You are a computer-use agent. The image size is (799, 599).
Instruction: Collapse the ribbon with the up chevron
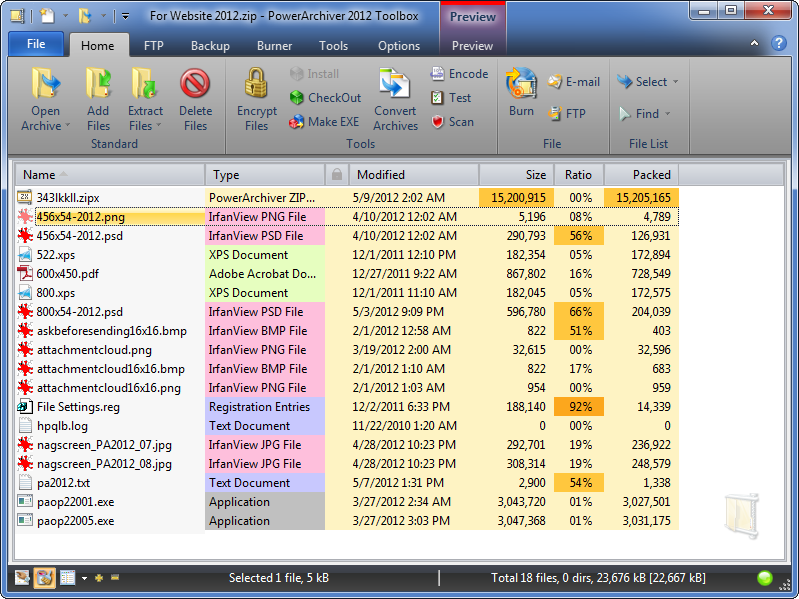(x=754, y=43)
